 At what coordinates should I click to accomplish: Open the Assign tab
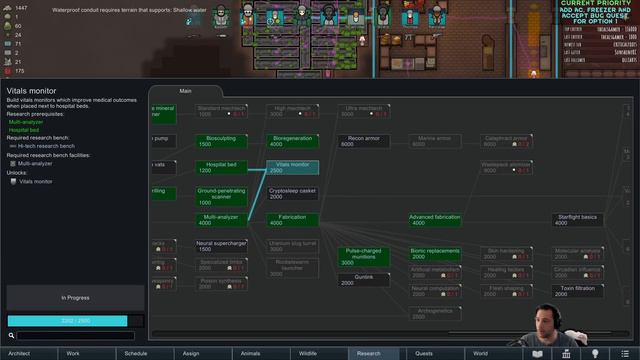click(x=203, y=353)
